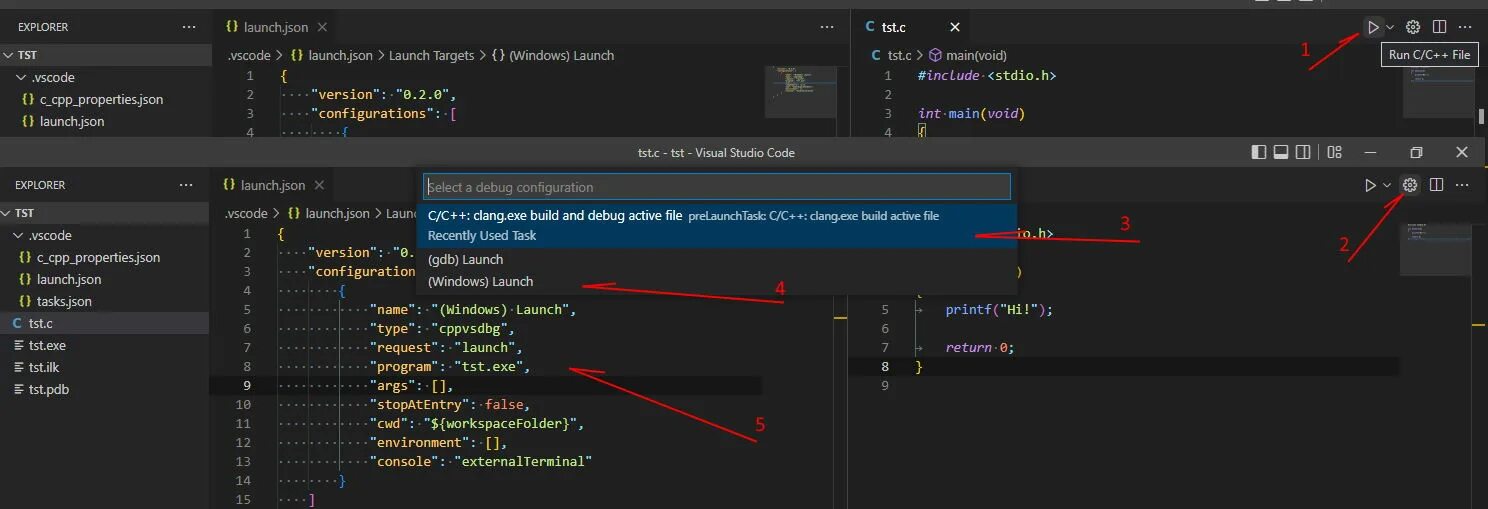Close launch.json tab in upper window

point(323,27)
